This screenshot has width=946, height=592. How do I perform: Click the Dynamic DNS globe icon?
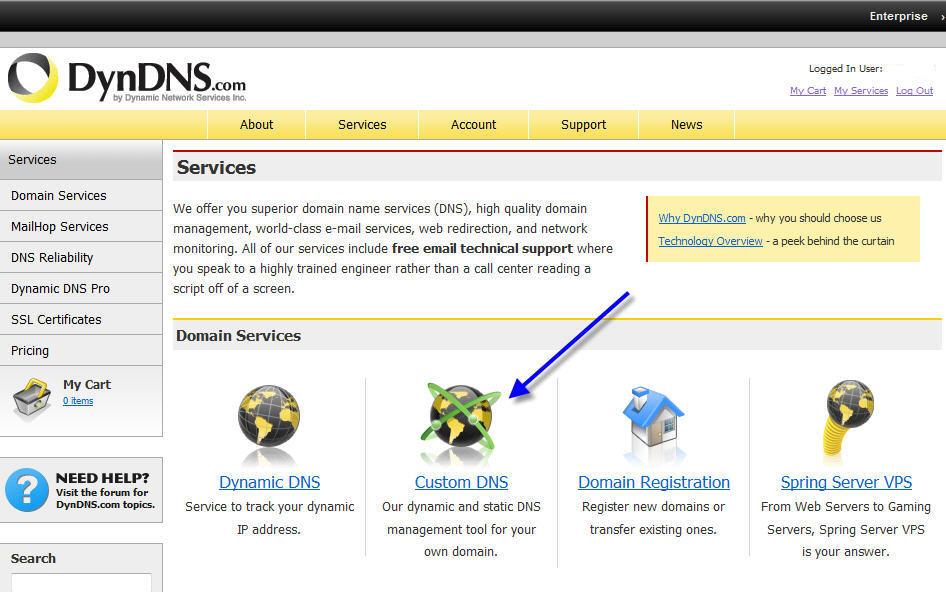269,416
